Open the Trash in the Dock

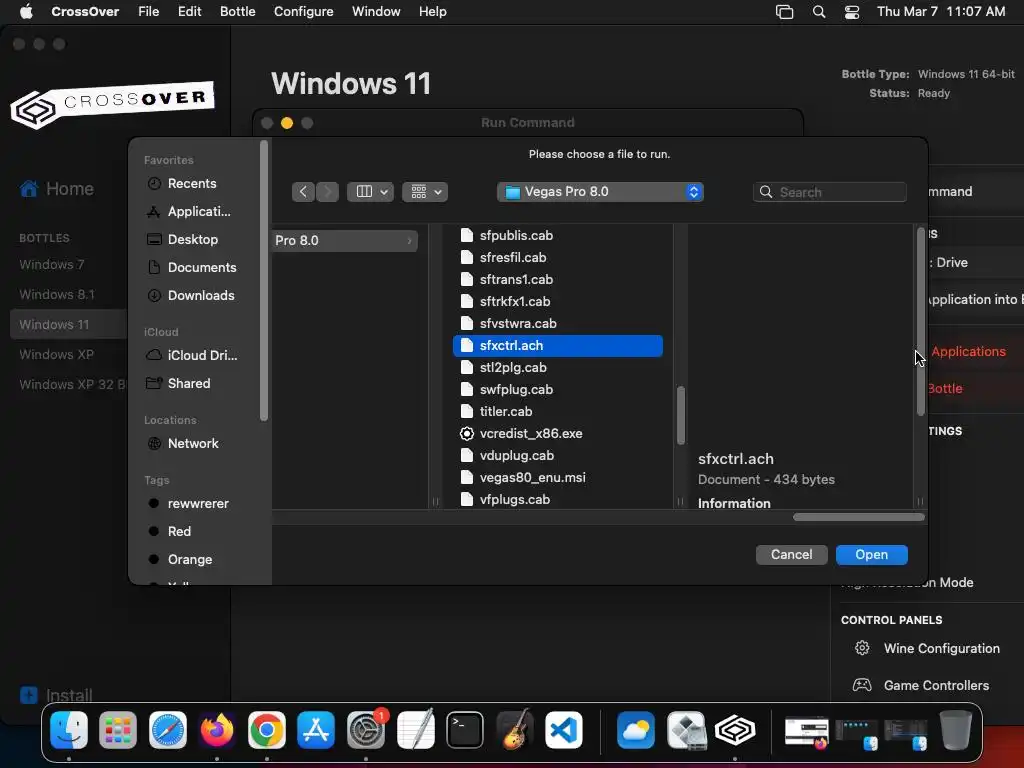pos(955,729)
